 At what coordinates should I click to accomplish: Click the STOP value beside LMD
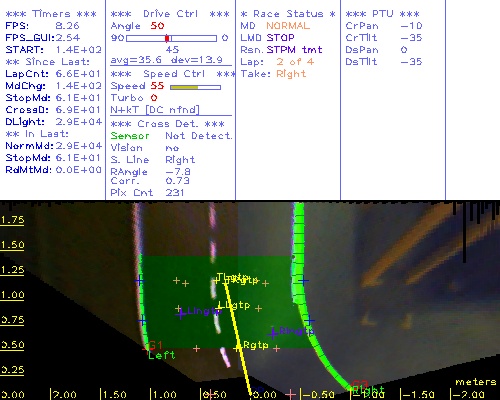(x=280, y=38)
